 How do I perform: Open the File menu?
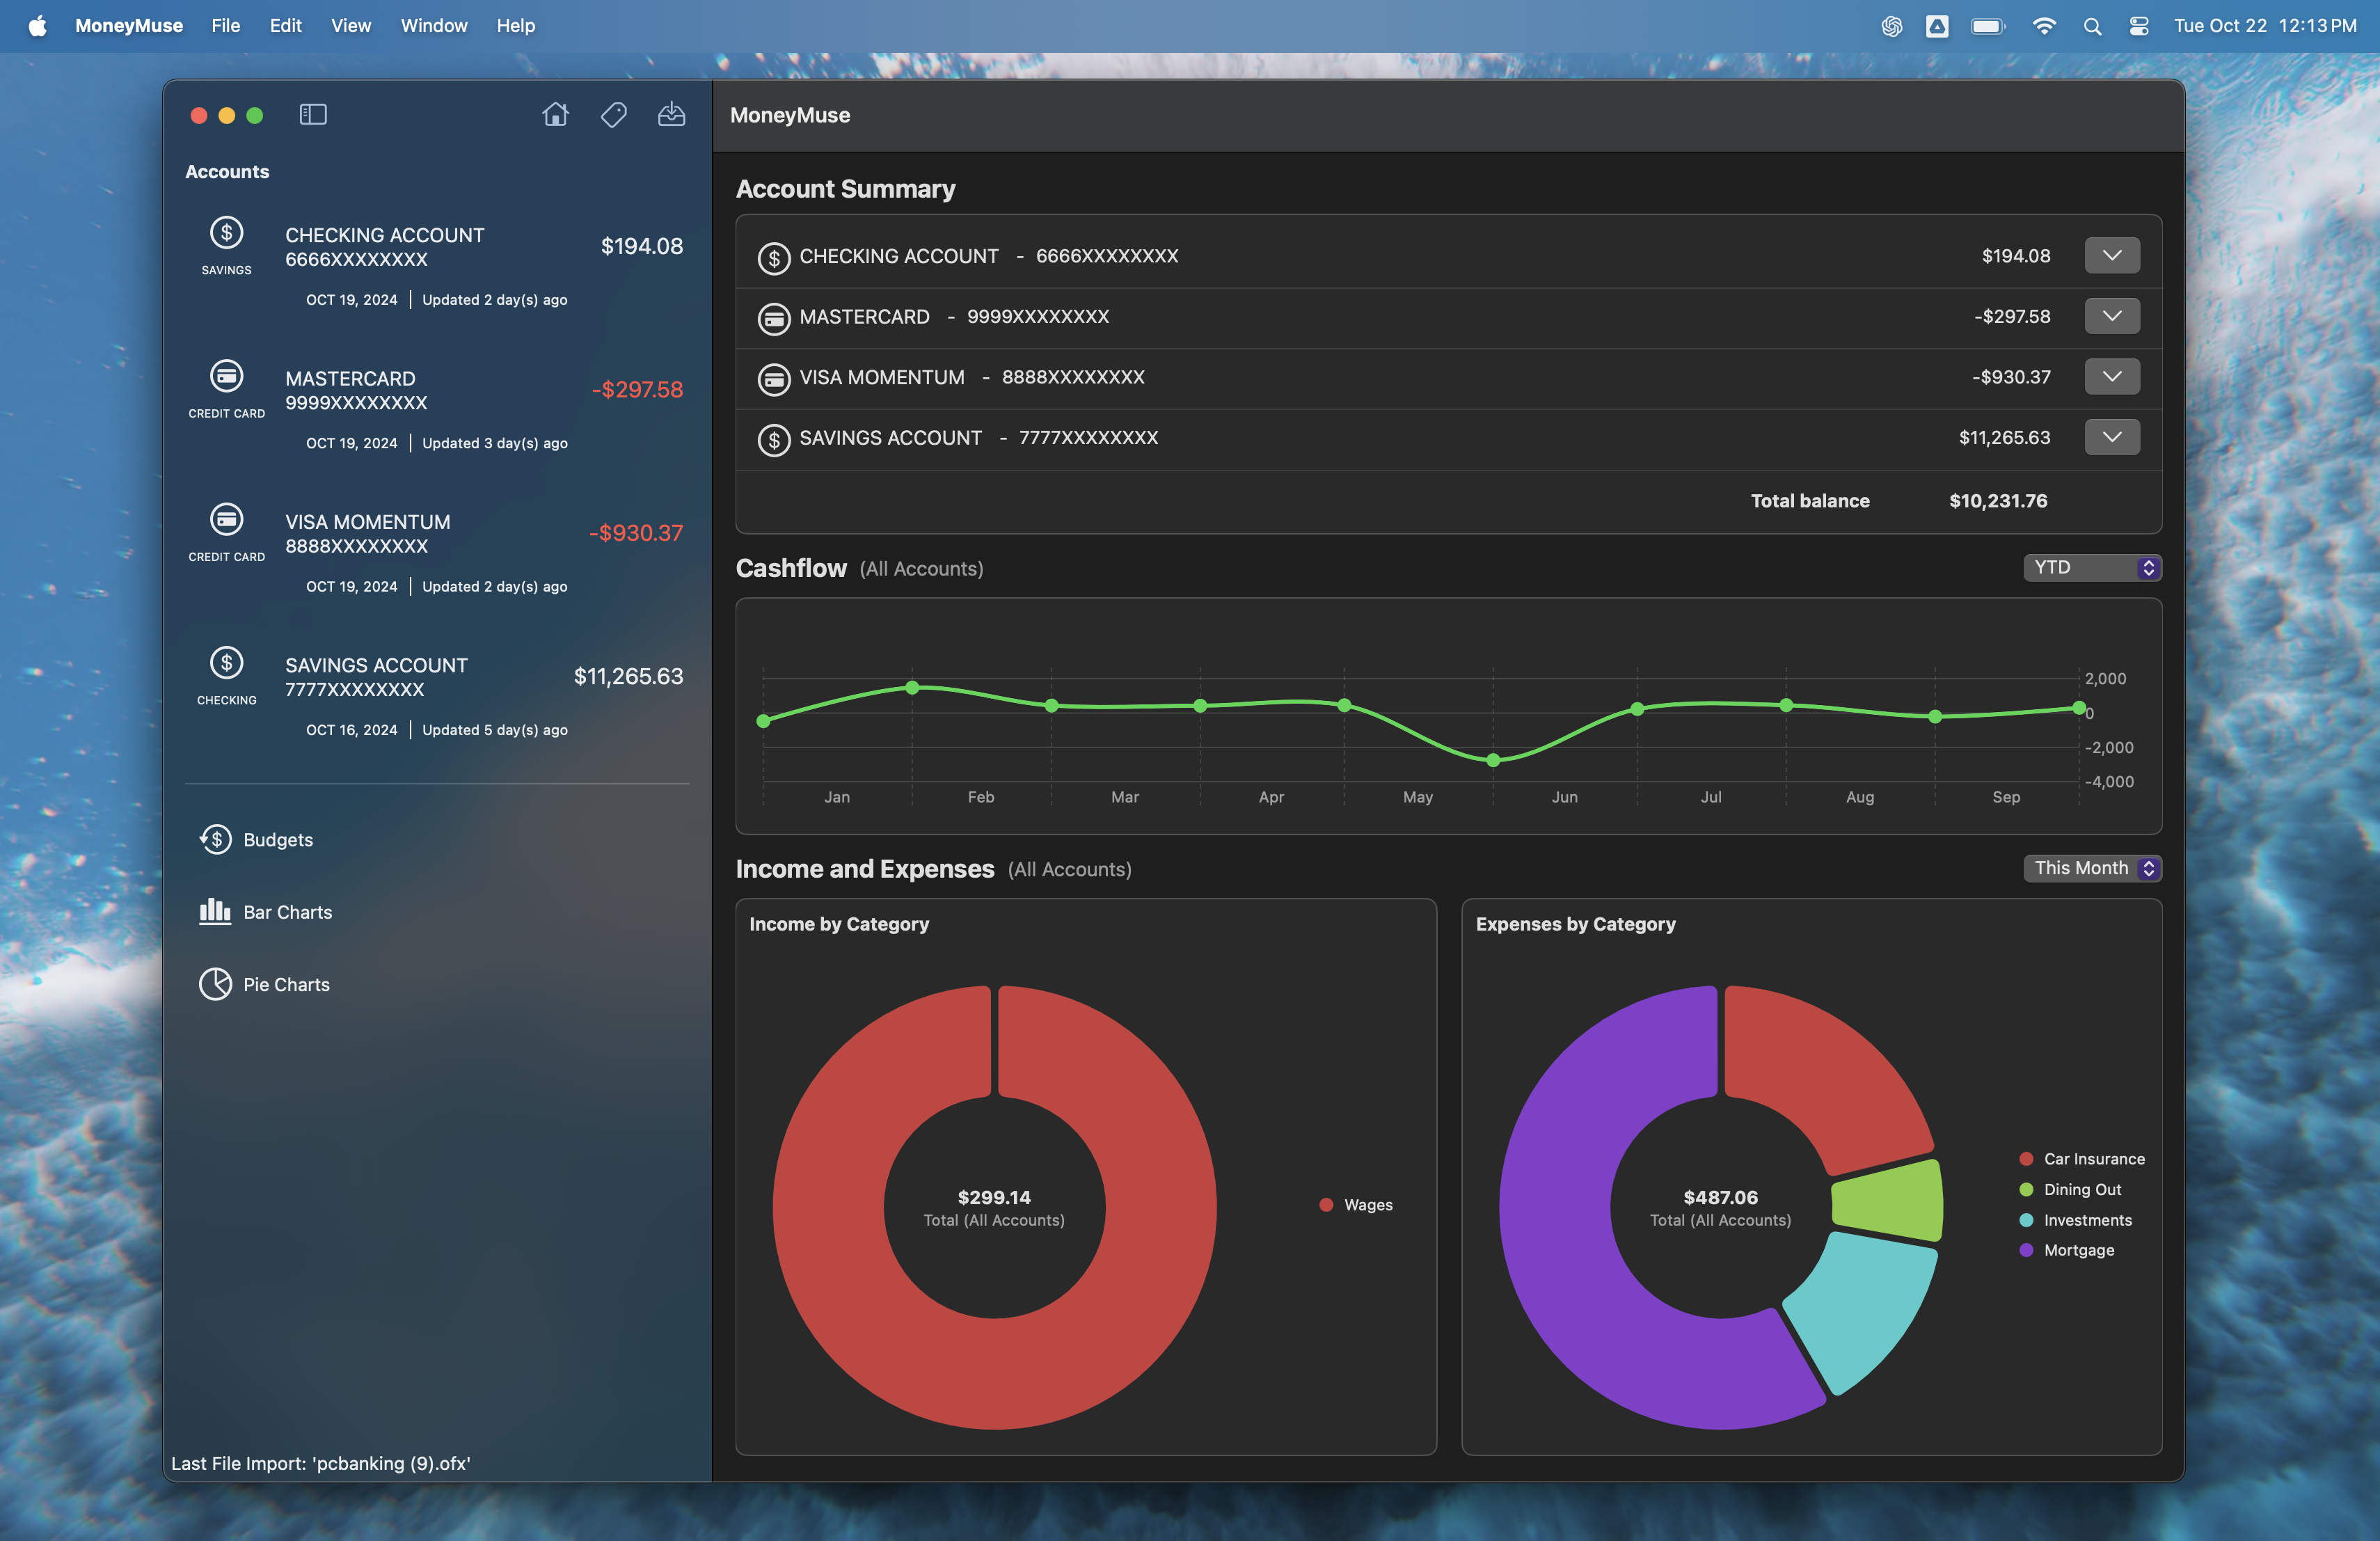pyautogui.click(x=225, y=26)
